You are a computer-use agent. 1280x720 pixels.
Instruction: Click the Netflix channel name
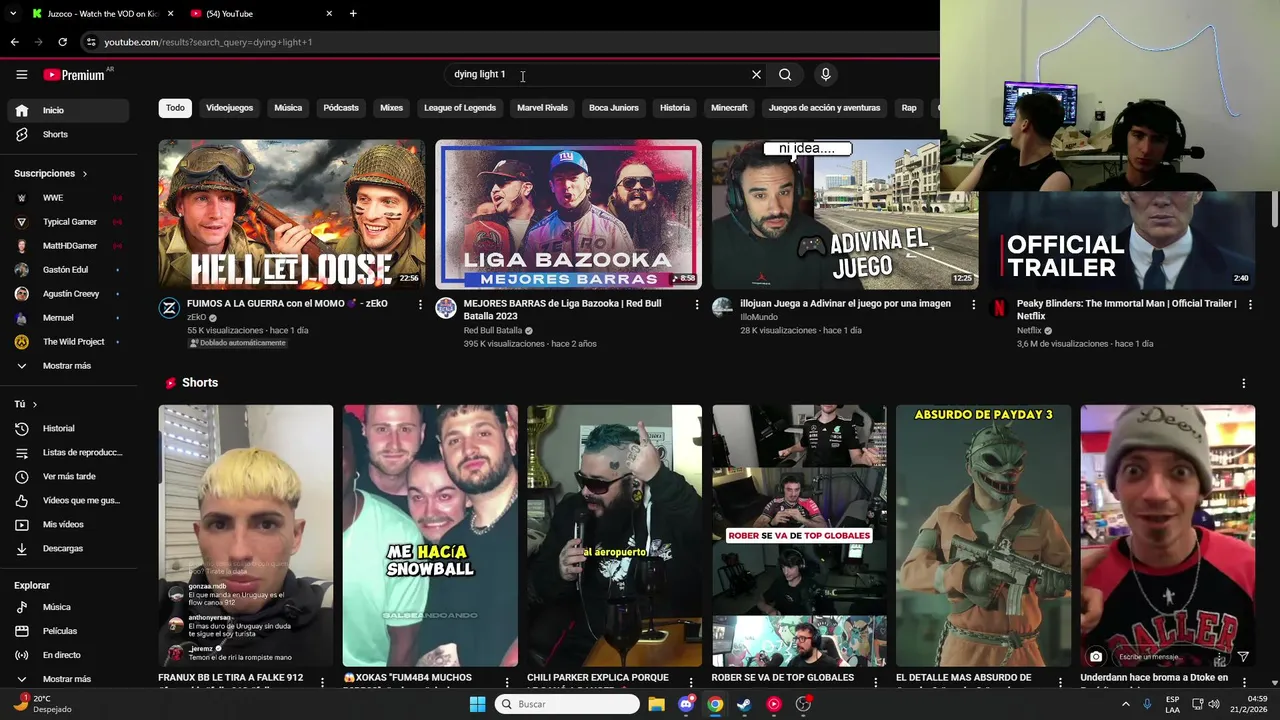click(1029, 330)
